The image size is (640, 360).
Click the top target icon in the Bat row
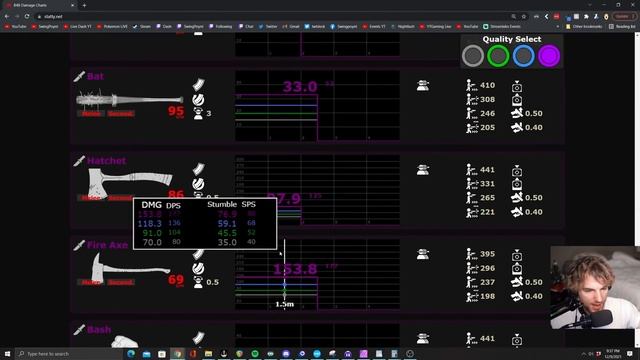coord(517,86)
